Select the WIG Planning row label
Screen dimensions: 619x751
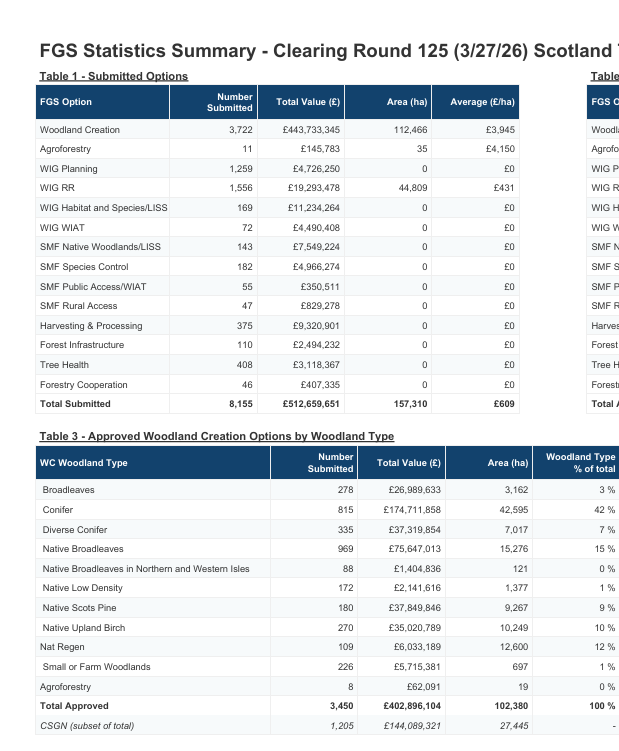(69, 169)
